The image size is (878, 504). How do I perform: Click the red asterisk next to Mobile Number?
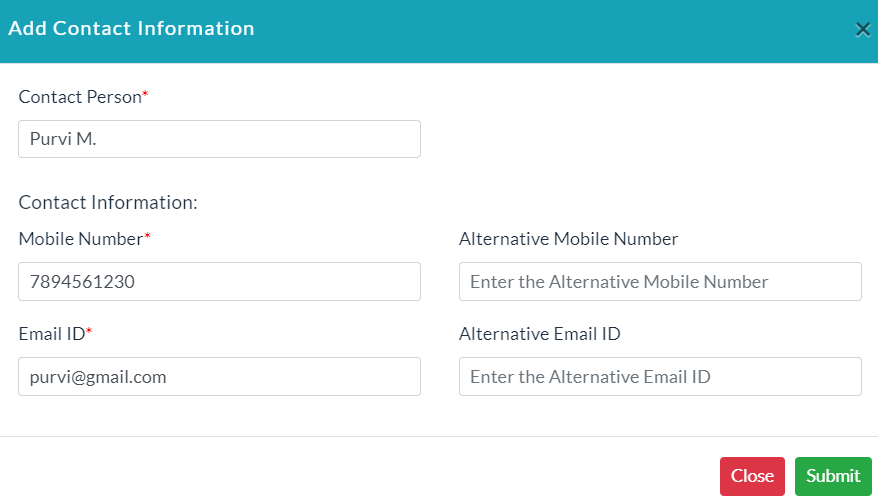(147, 236)
